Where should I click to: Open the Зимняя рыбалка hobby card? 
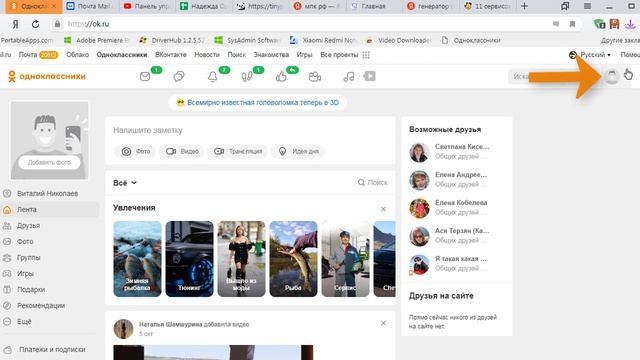point(137,259)
